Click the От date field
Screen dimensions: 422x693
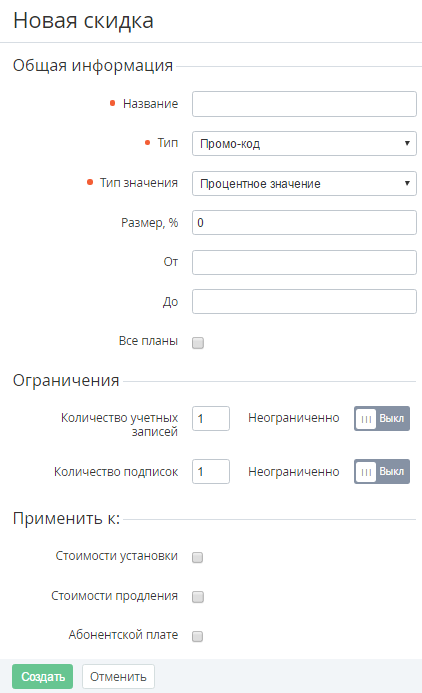pyautogui.click(x=304, y=262)
